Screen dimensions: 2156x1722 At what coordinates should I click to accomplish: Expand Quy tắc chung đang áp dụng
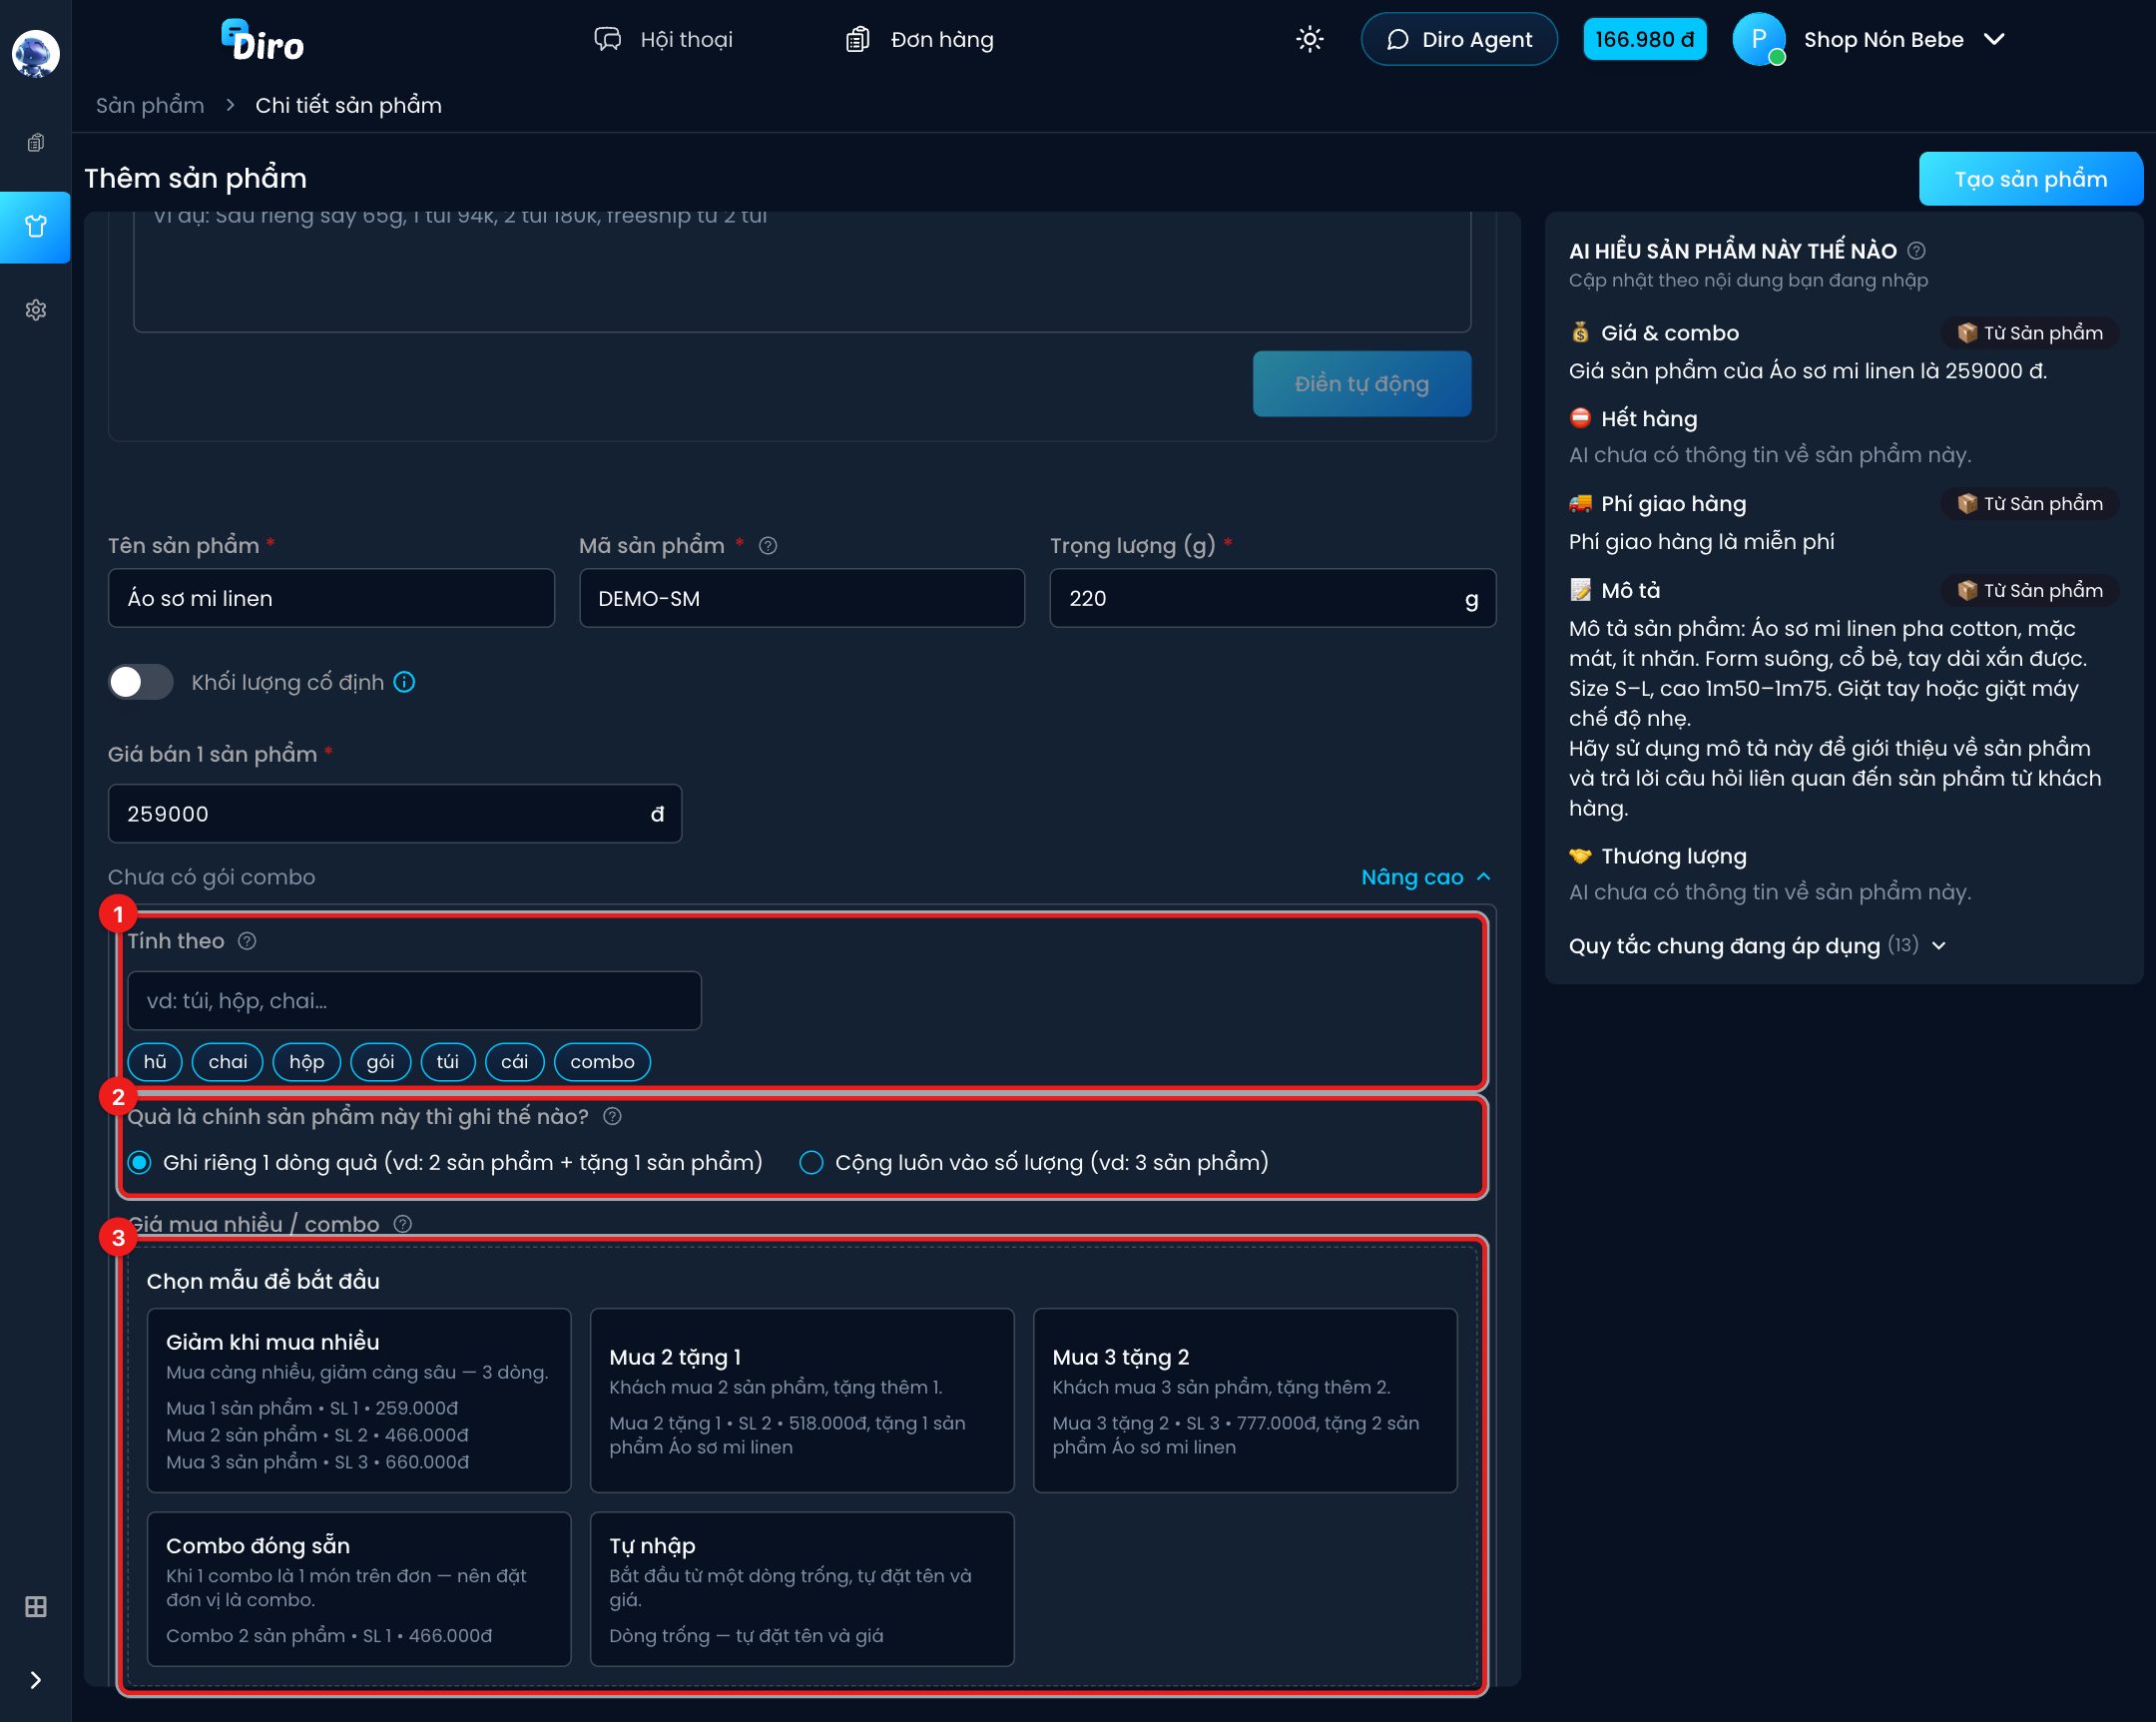pos(1757,945)
